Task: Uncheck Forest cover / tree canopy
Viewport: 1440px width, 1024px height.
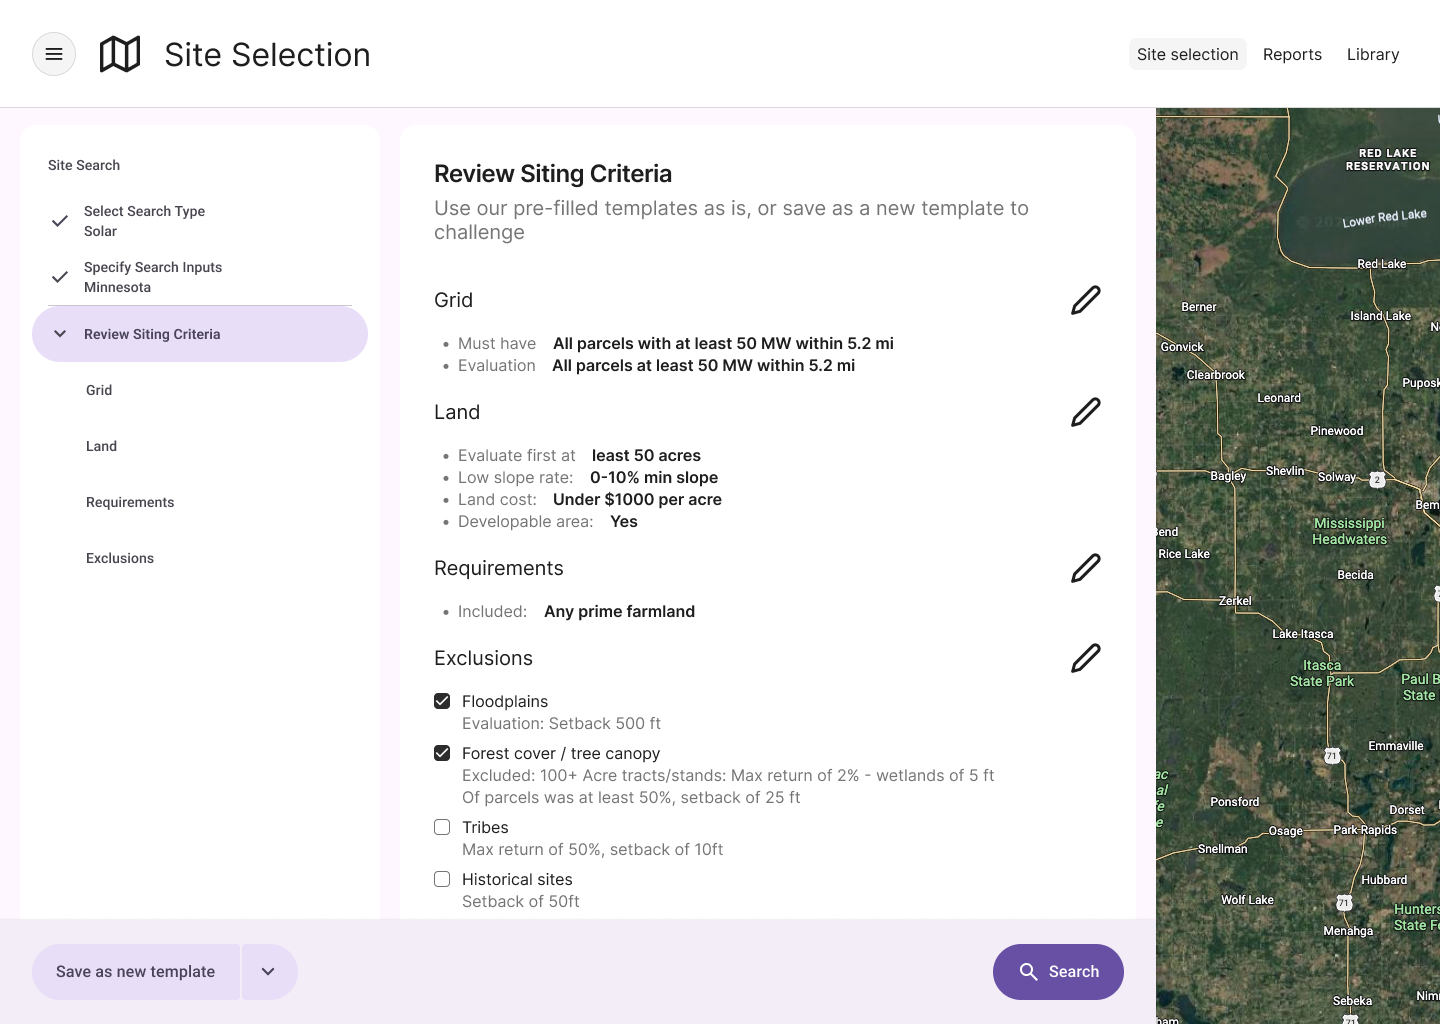Action: (x=442, y=753)
